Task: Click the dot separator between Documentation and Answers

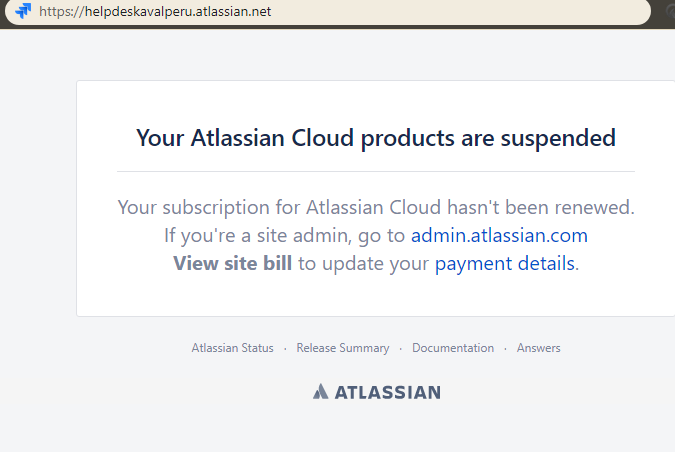Action: tap(505, 349)
